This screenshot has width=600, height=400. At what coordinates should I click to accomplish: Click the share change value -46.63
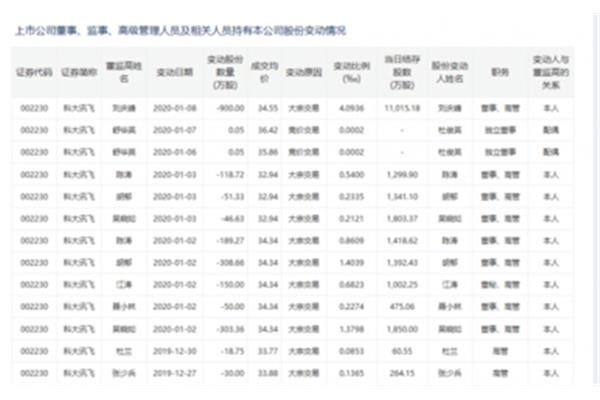pyautogui.click(x=232, y=219)
